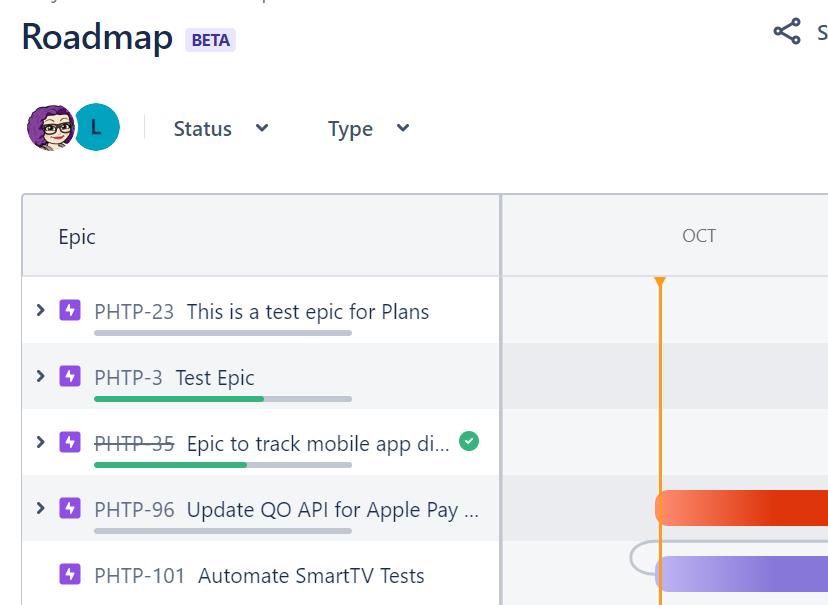The width and height of the screenshot is (828, 605).
Task: Select the epic icon beside PHTP-23
Action: pyautogui.click(x=69, y=311)
